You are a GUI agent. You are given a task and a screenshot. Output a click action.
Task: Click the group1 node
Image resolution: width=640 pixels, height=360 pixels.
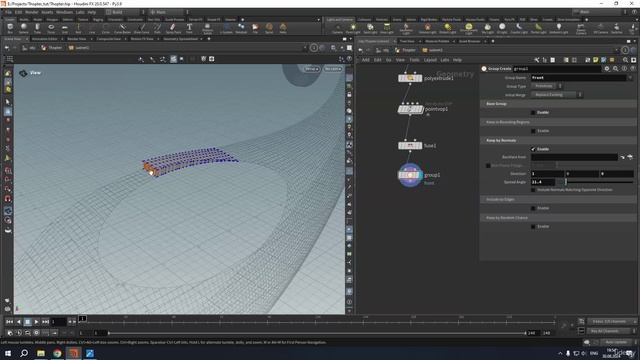pyautogui.click(x=410, y=175)
